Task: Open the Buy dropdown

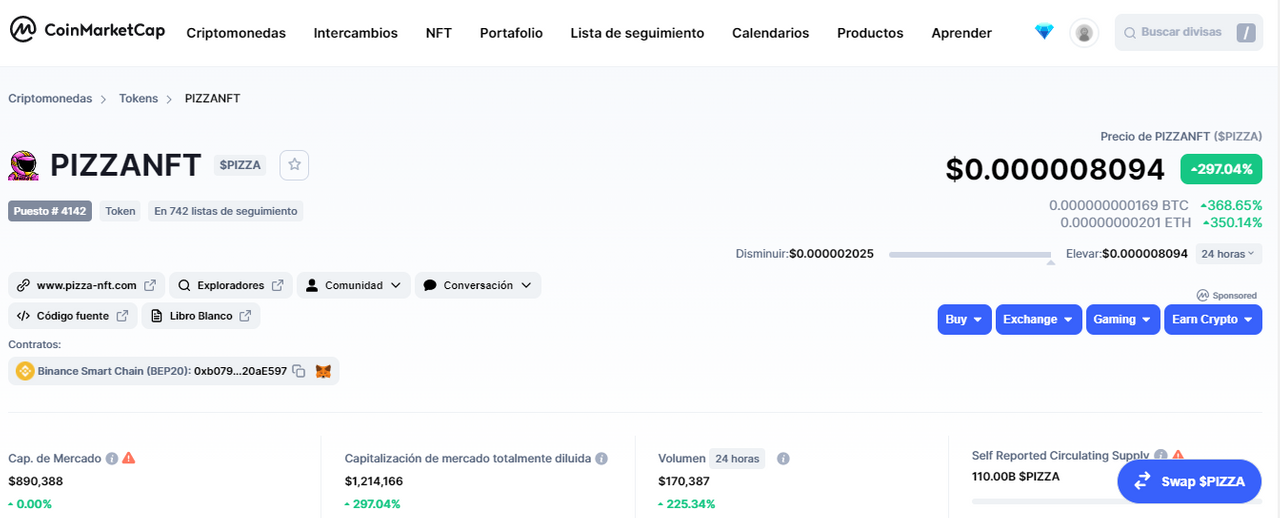Action: coord(965,319)
